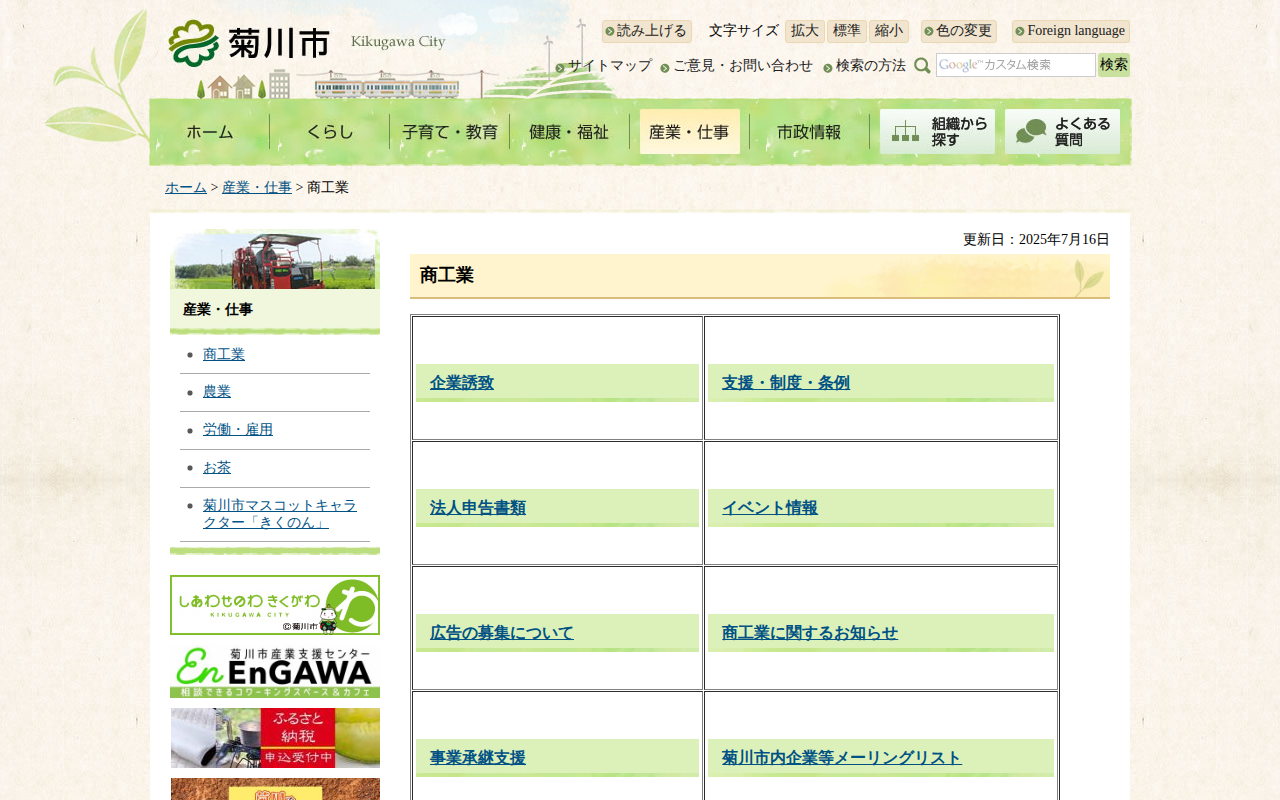Go to 産業・仕事 in the breadcrumb
Screen dimensions: 1280x800
[x=257, y=188]
